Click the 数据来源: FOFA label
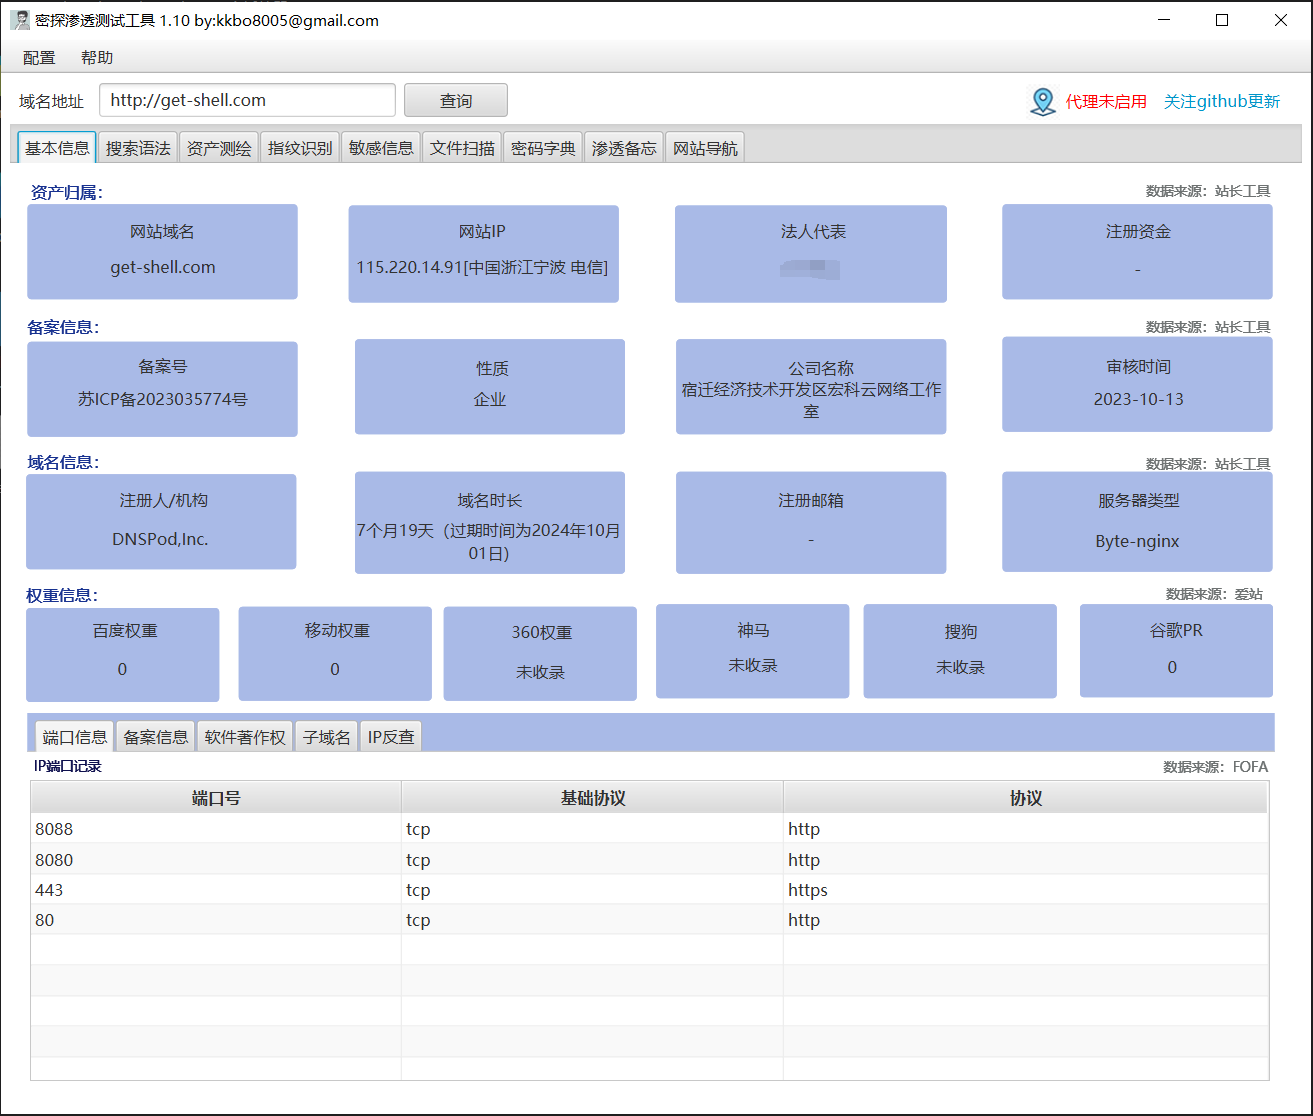 point(1215,767)
